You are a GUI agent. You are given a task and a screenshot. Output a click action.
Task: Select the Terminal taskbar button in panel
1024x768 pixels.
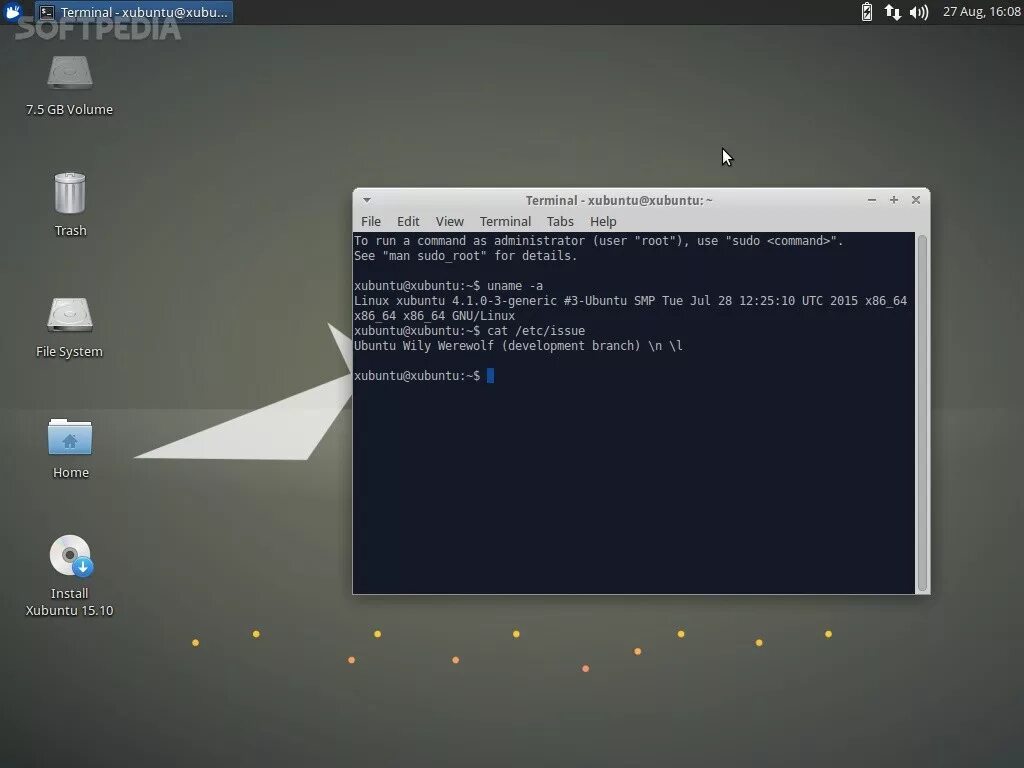click(x=134, y=12)
